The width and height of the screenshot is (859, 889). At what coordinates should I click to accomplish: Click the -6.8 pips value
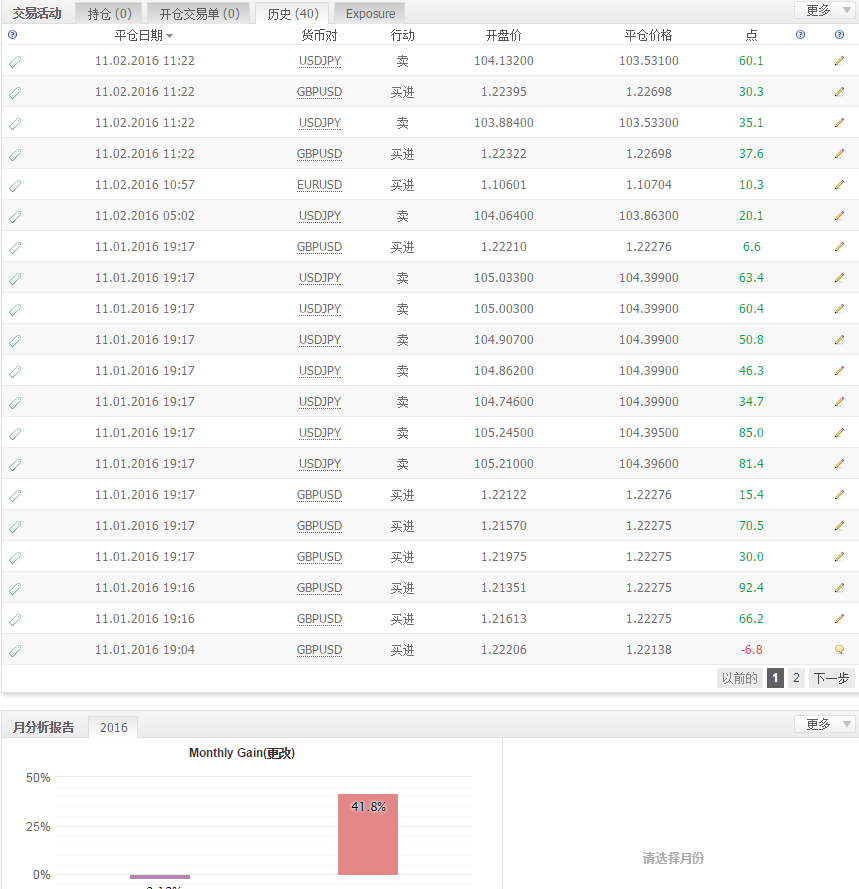(752, 650)
